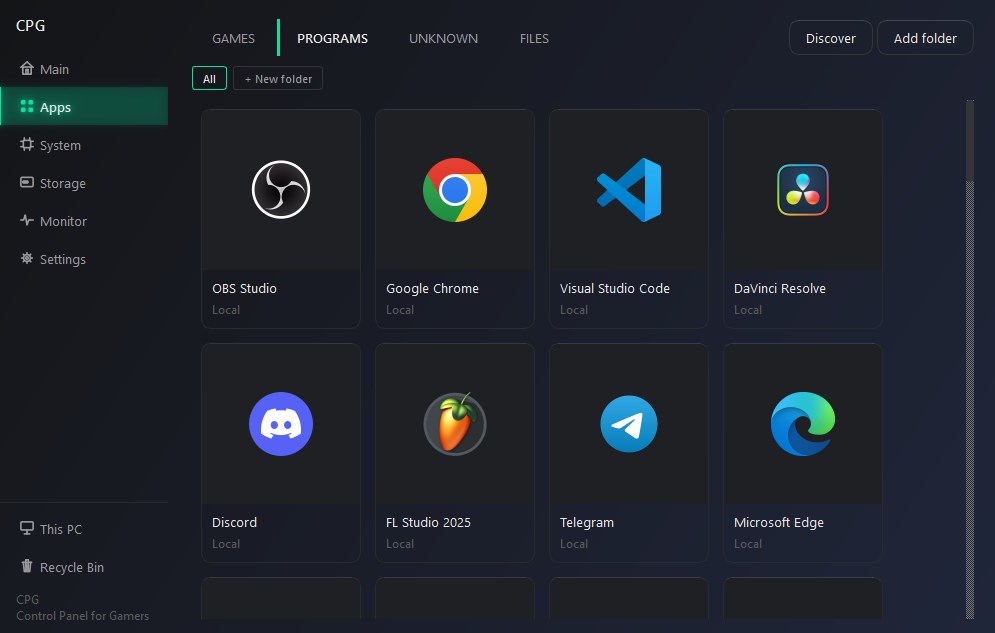995x633 pixels.
Task: Click the CPG title at top left
Action: tap(30, 25)
